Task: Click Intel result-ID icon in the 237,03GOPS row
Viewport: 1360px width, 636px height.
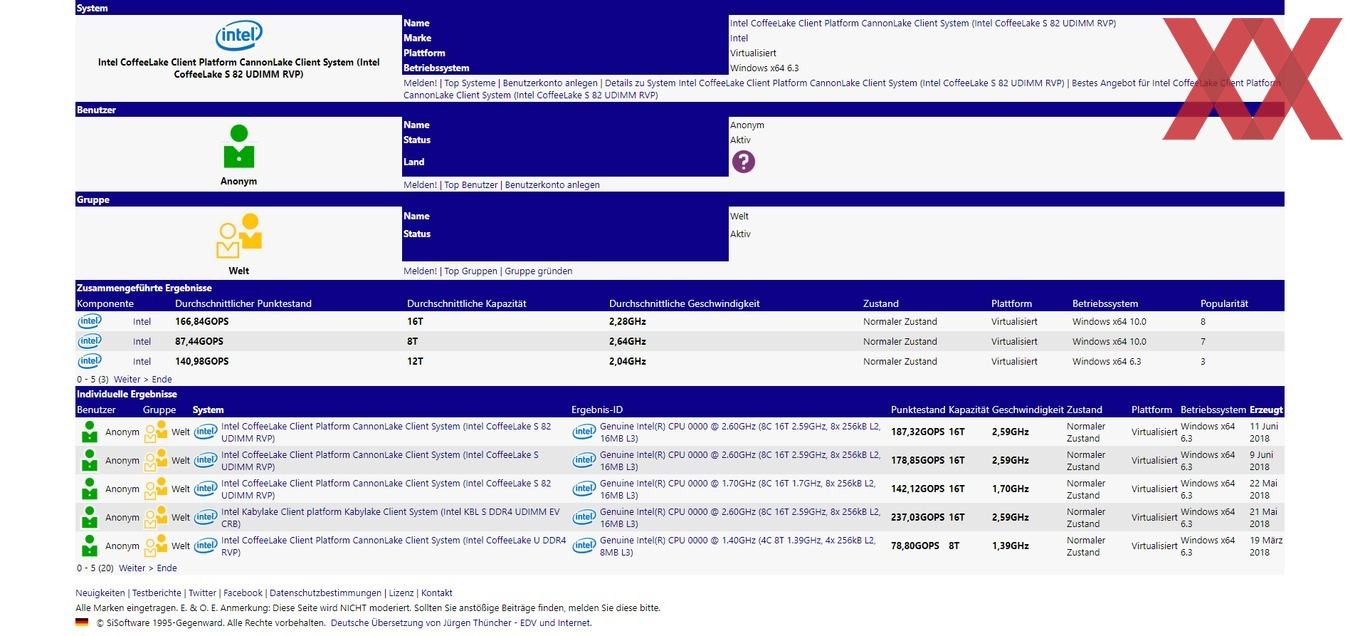Action: point(584,517)
